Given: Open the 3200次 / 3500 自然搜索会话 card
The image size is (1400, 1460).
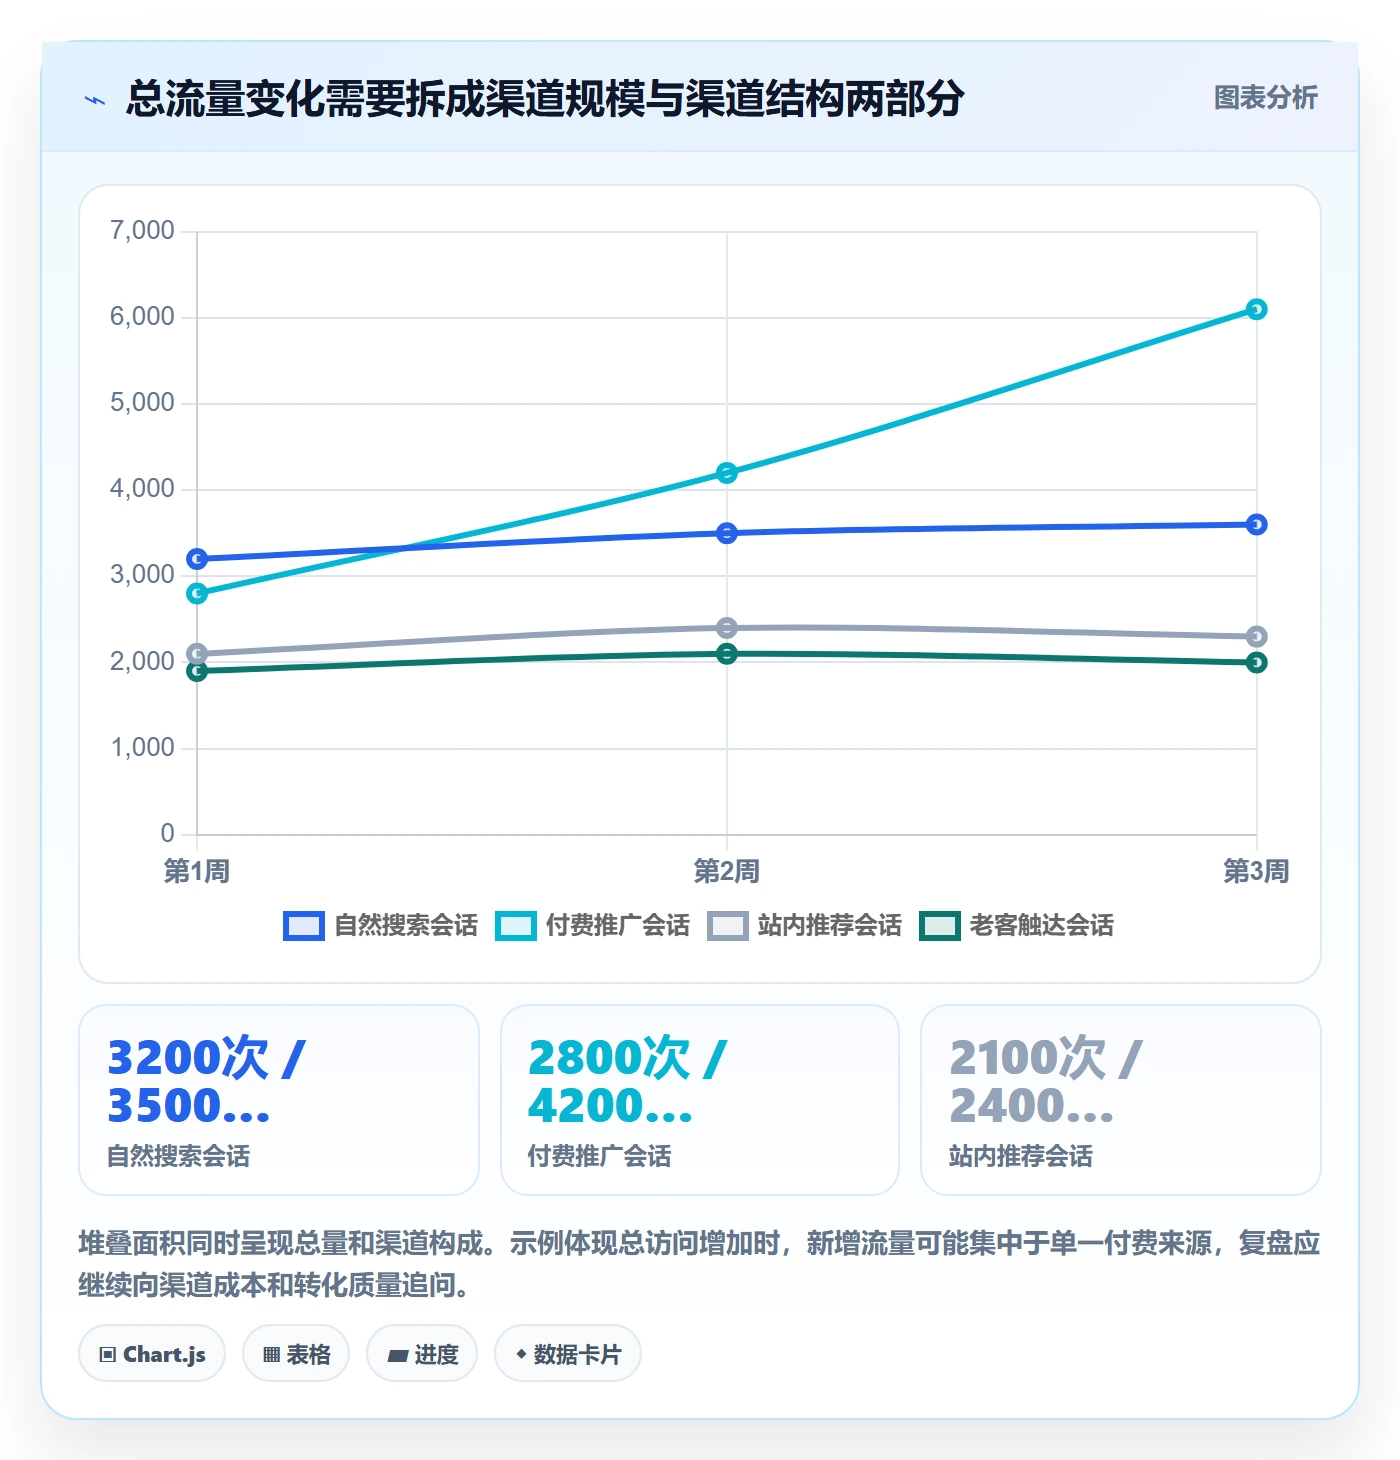Looking at the screenshot, I should point(279,1100).
